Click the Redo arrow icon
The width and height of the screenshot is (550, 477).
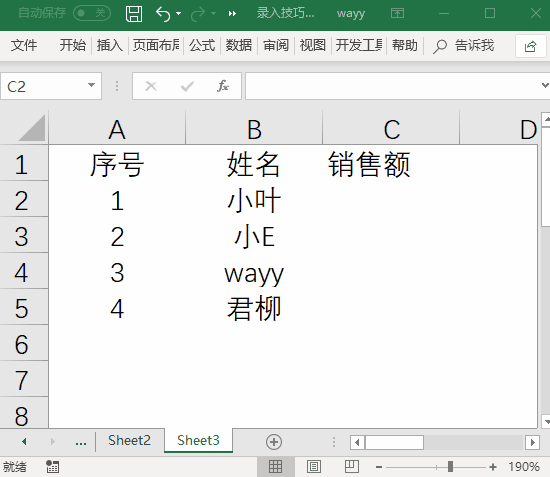(x=198, y=14)
